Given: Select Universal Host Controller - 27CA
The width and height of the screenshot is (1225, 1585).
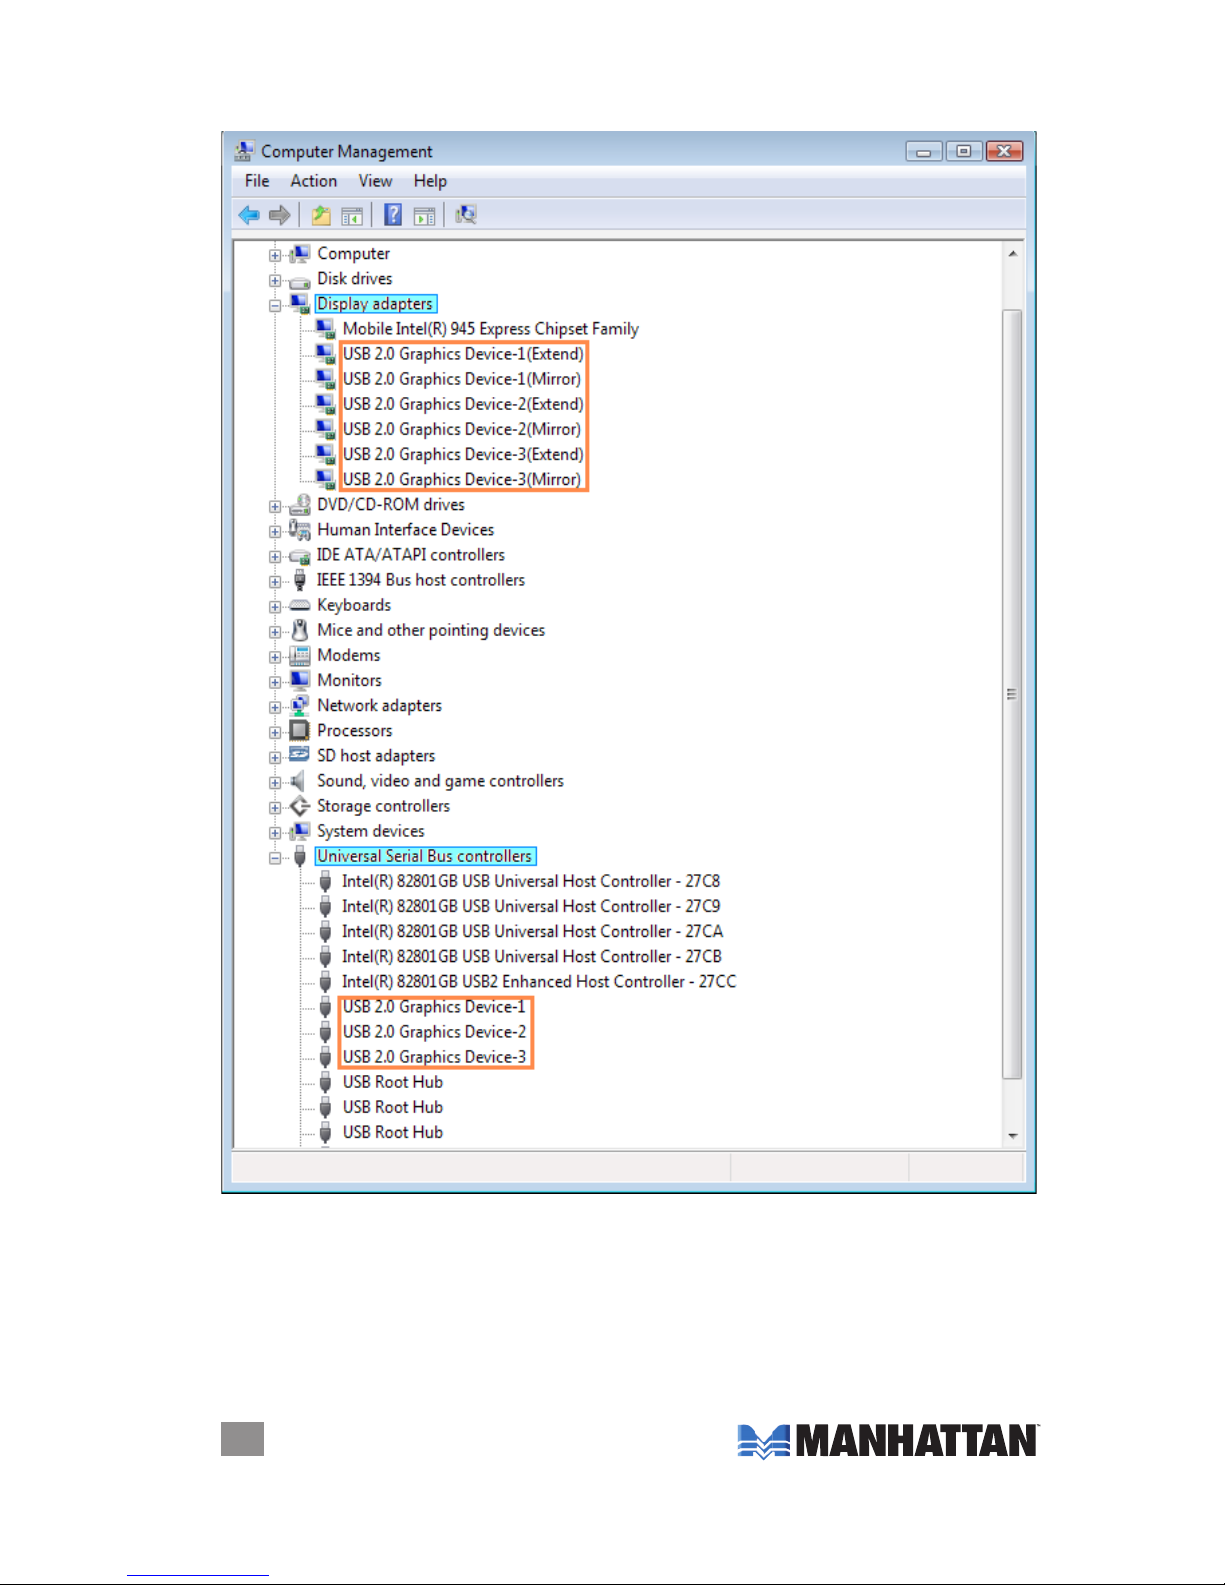Looking at the screenshot, I should (532, 931).
